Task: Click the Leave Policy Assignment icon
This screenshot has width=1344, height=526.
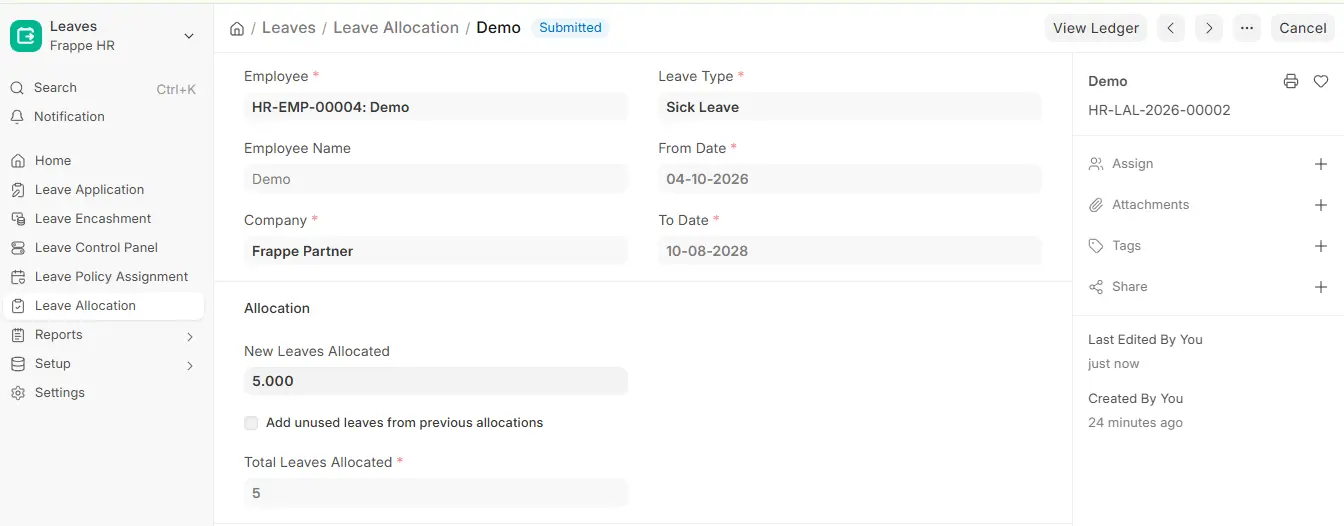Action: point(17,277)
